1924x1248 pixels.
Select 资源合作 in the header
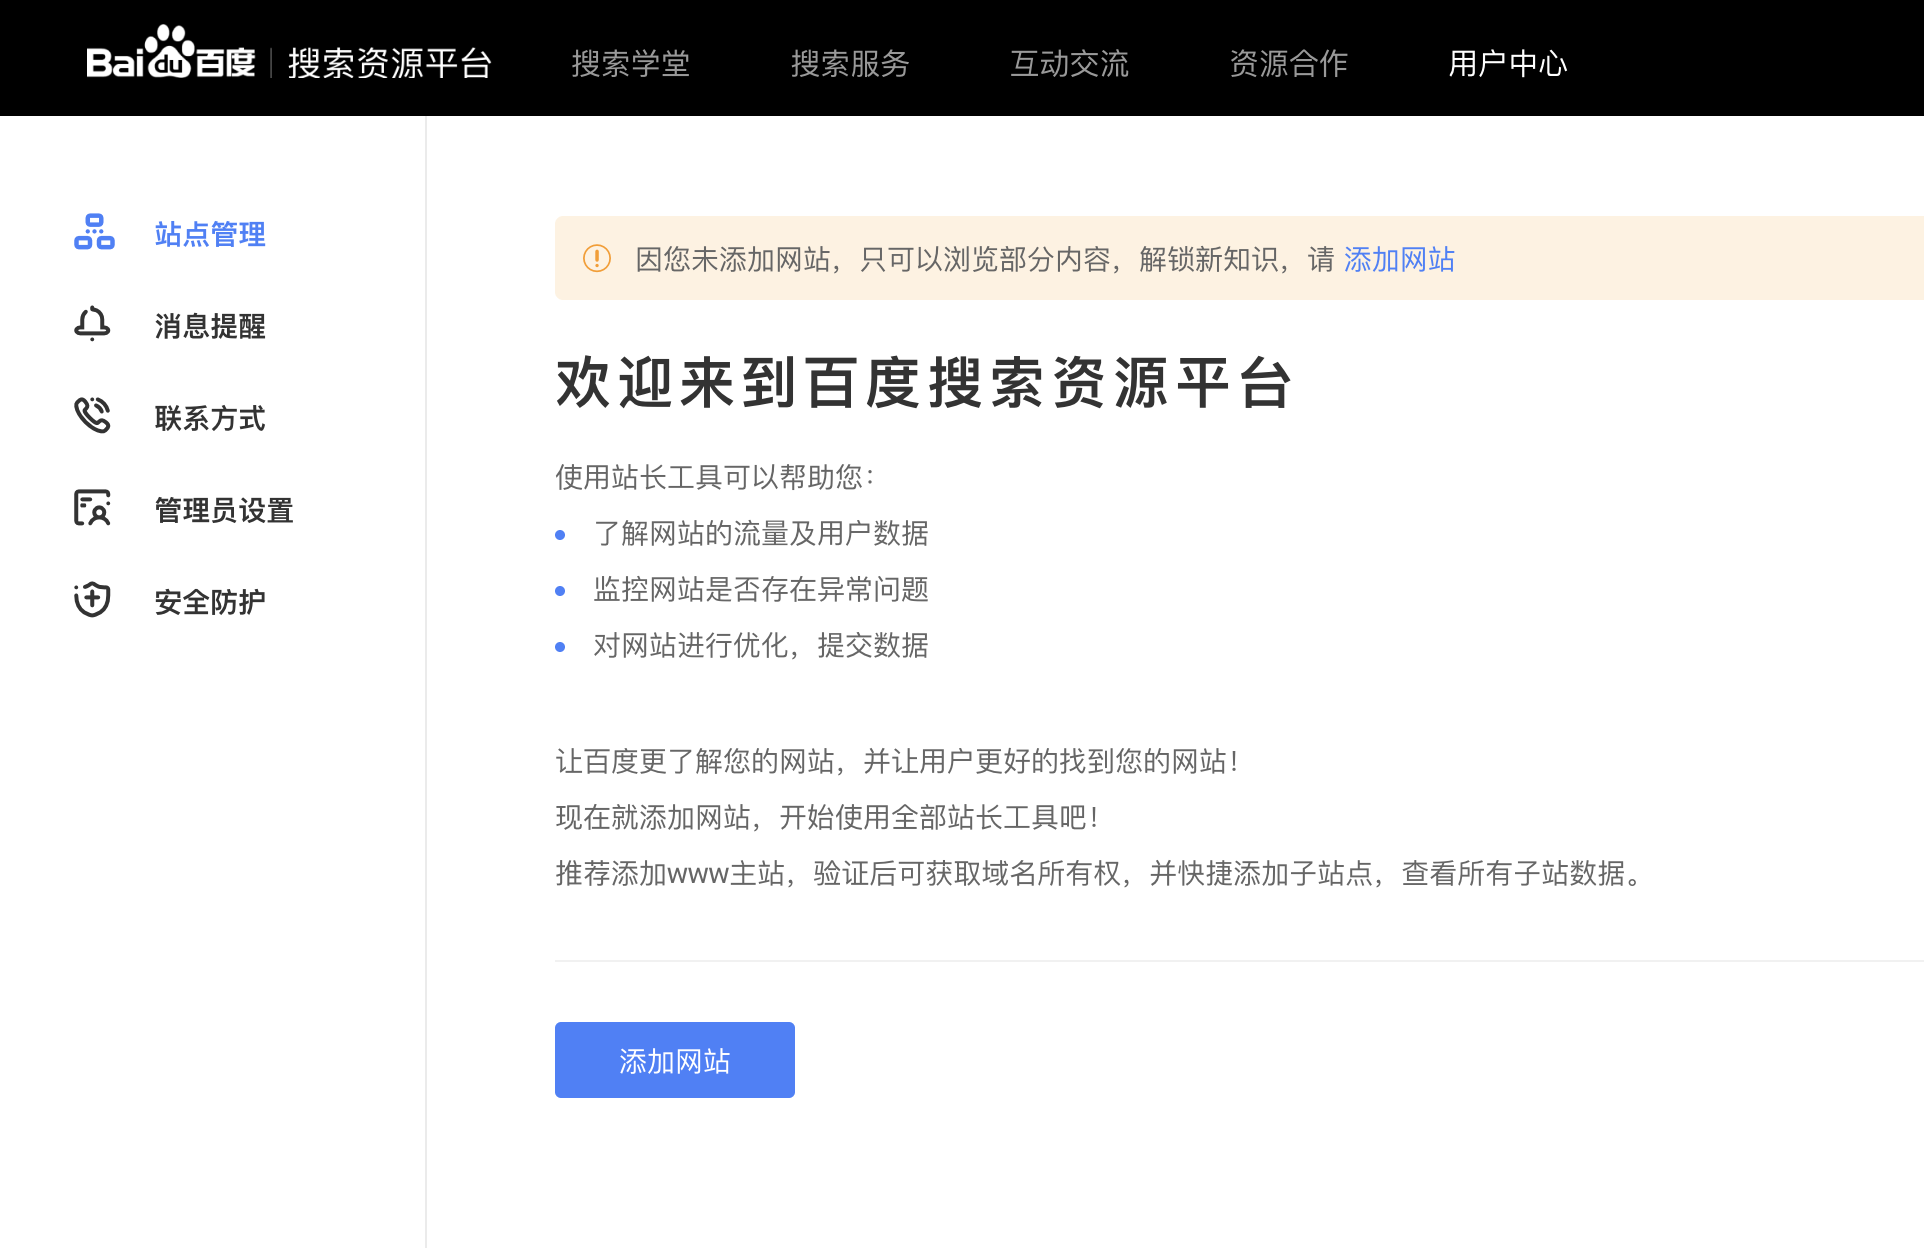tap(1288, 64)
